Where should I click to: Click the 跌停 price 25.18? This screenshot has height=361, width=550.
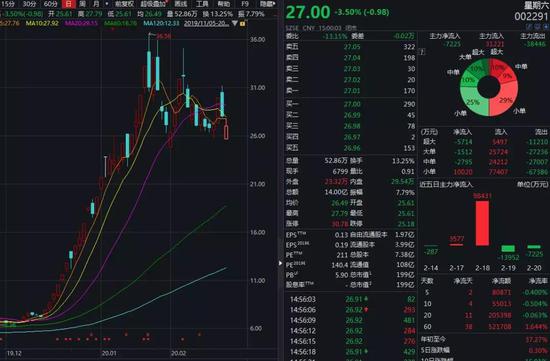pyautogui.click(x=406, y=223)
